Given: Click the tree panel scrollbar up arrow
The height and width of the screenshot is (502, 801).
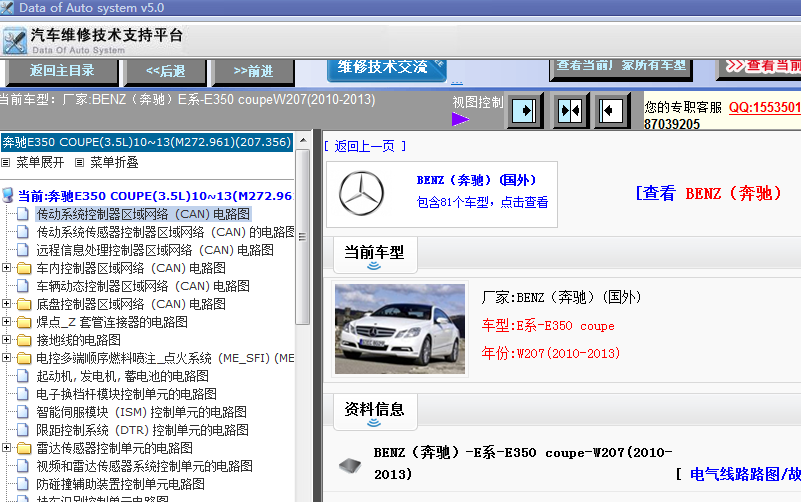Looking at the screenshot, I should 303,139.
